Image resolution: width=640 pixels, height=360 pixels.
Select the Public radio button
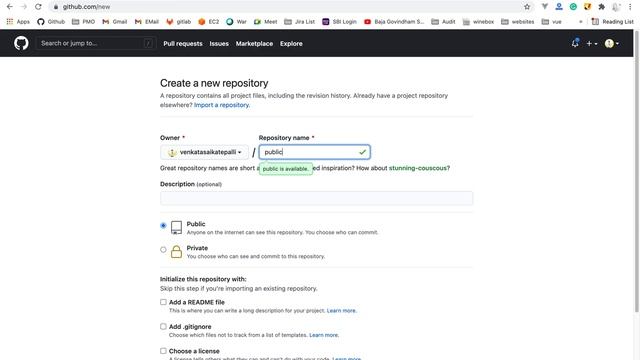(163, 225)
